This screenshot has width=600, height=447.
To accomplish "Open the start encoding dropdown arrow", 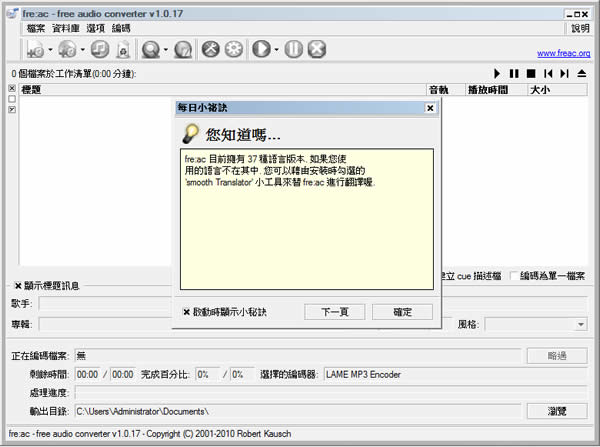I will 276,50.
